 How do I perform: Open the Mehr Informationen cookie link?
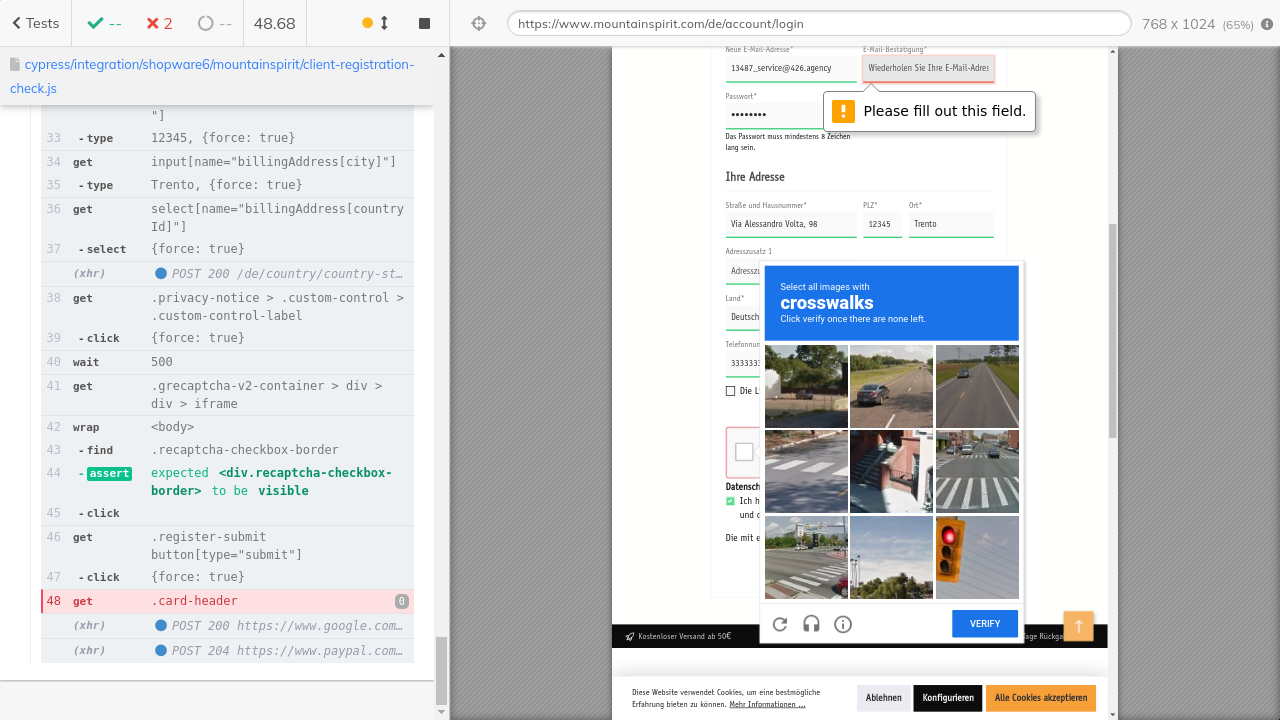pyautogui.click(x=767, y=705)
